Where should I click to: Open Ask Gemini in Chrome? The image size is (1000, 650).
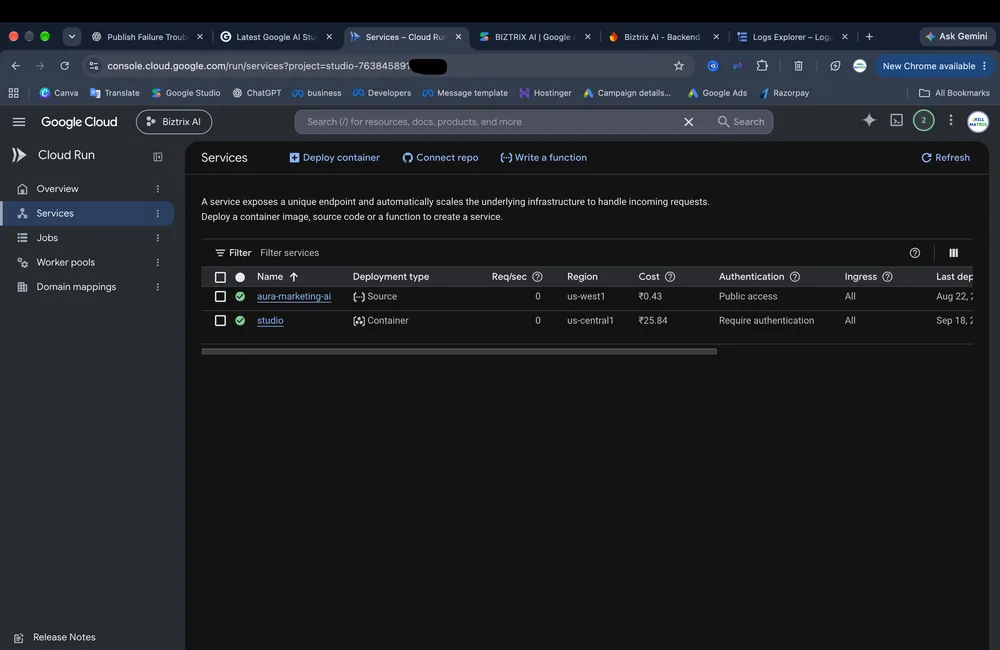[956, 36]
